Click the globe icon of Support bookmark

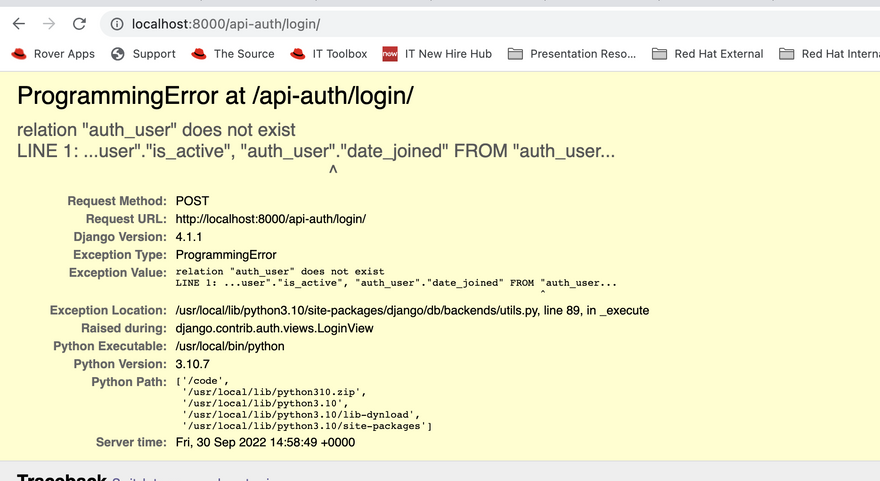pos(118,54)
